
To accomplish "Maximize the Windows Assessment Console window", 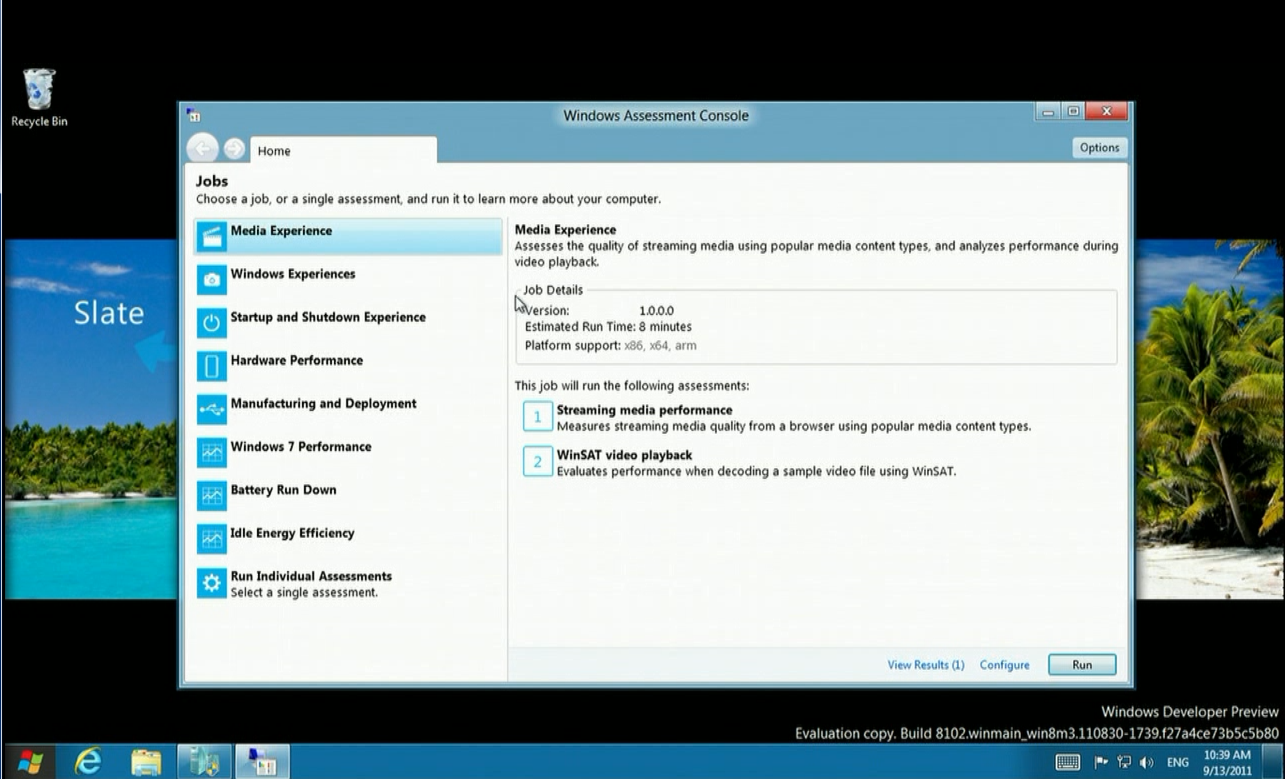I will click(x=1072, y=112).
